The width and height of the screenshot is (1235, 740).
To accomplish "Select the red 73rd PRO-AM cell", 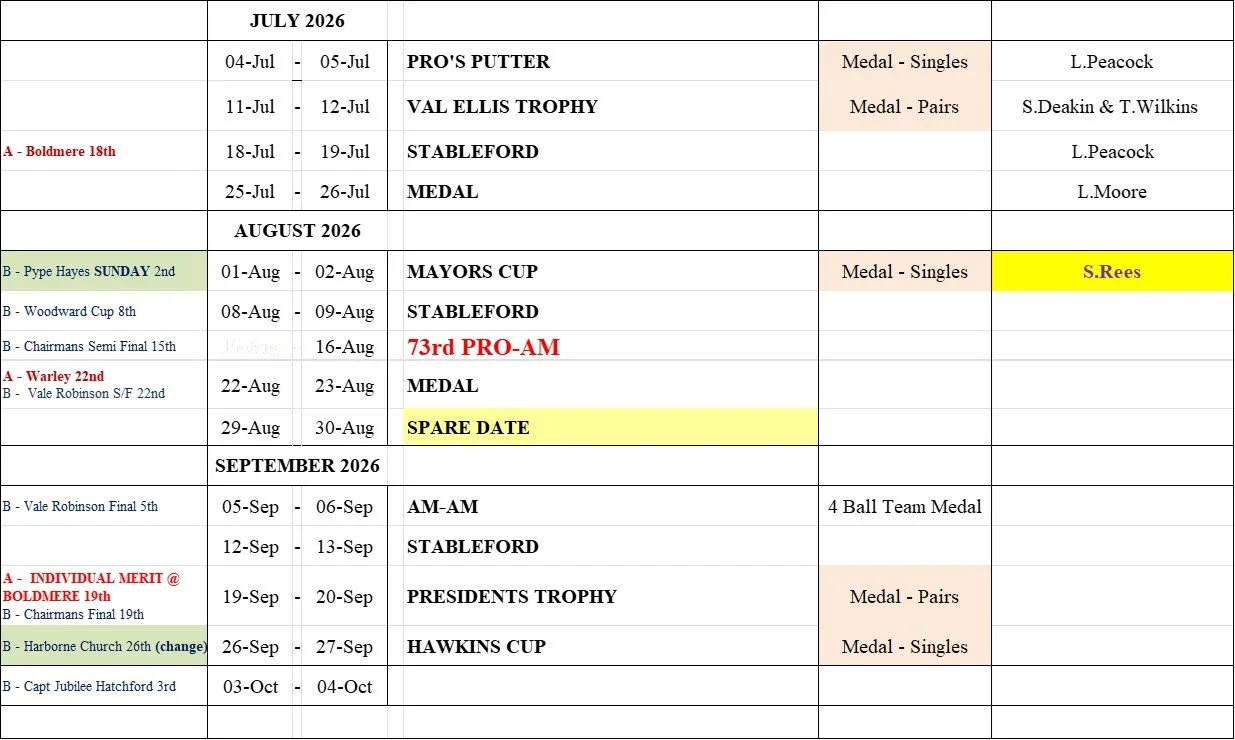I will click(610, 347).
